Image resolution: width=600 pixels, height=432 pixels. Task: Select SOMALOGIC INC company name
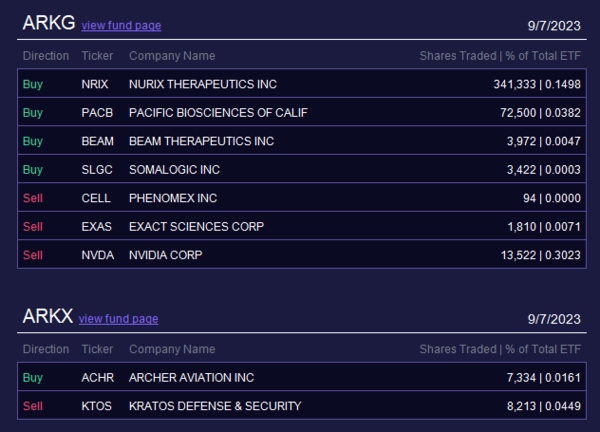click(174, 170)
